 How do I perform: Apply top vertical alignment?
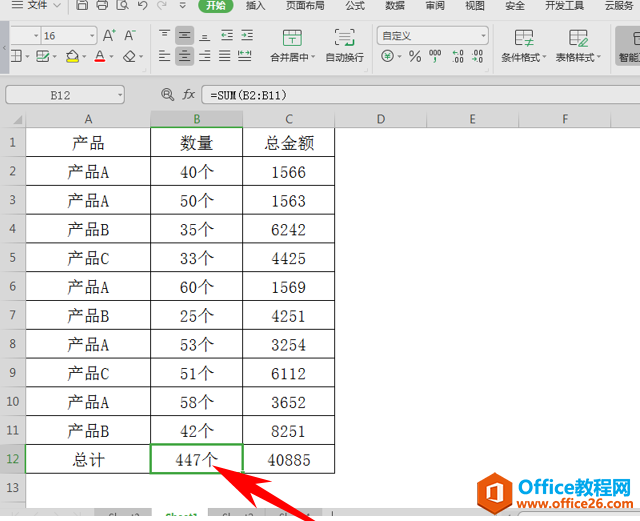click(x=164, y=36)
